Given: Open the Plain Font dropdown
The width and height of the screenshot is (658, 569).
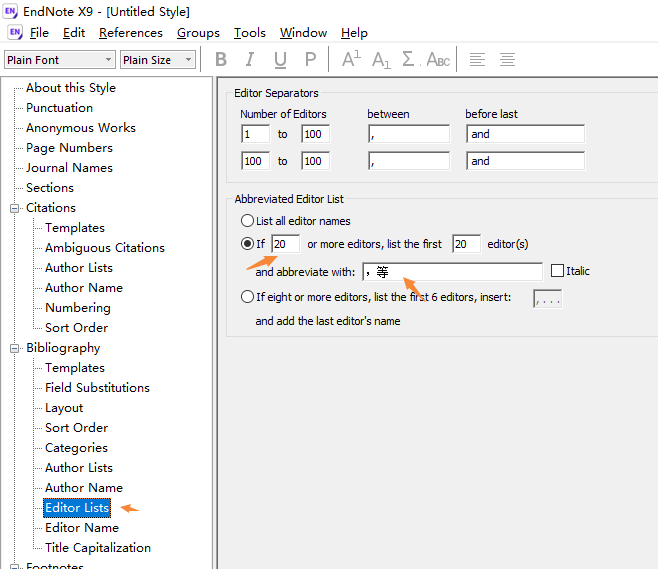Looking at the screenshot, I should [x=108, y=60].
